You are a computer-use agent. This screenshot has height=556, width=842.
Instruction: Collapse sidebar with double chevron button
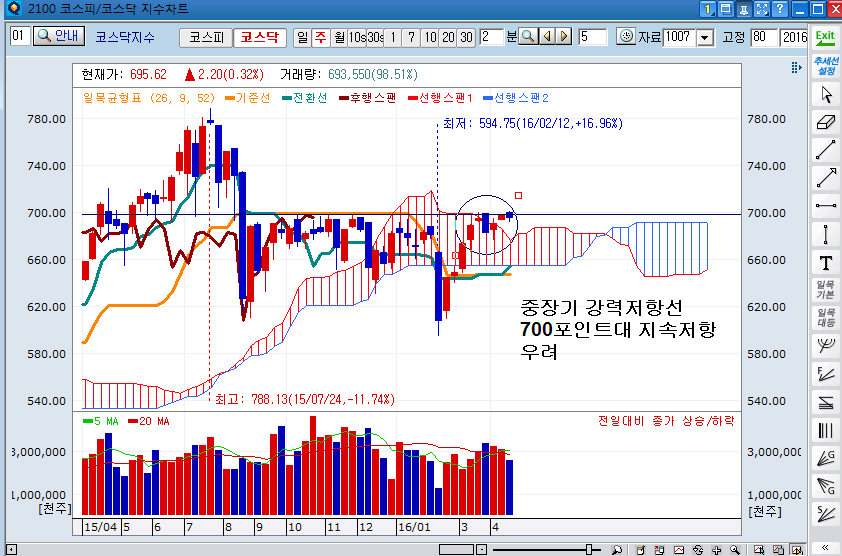(826, 547)
